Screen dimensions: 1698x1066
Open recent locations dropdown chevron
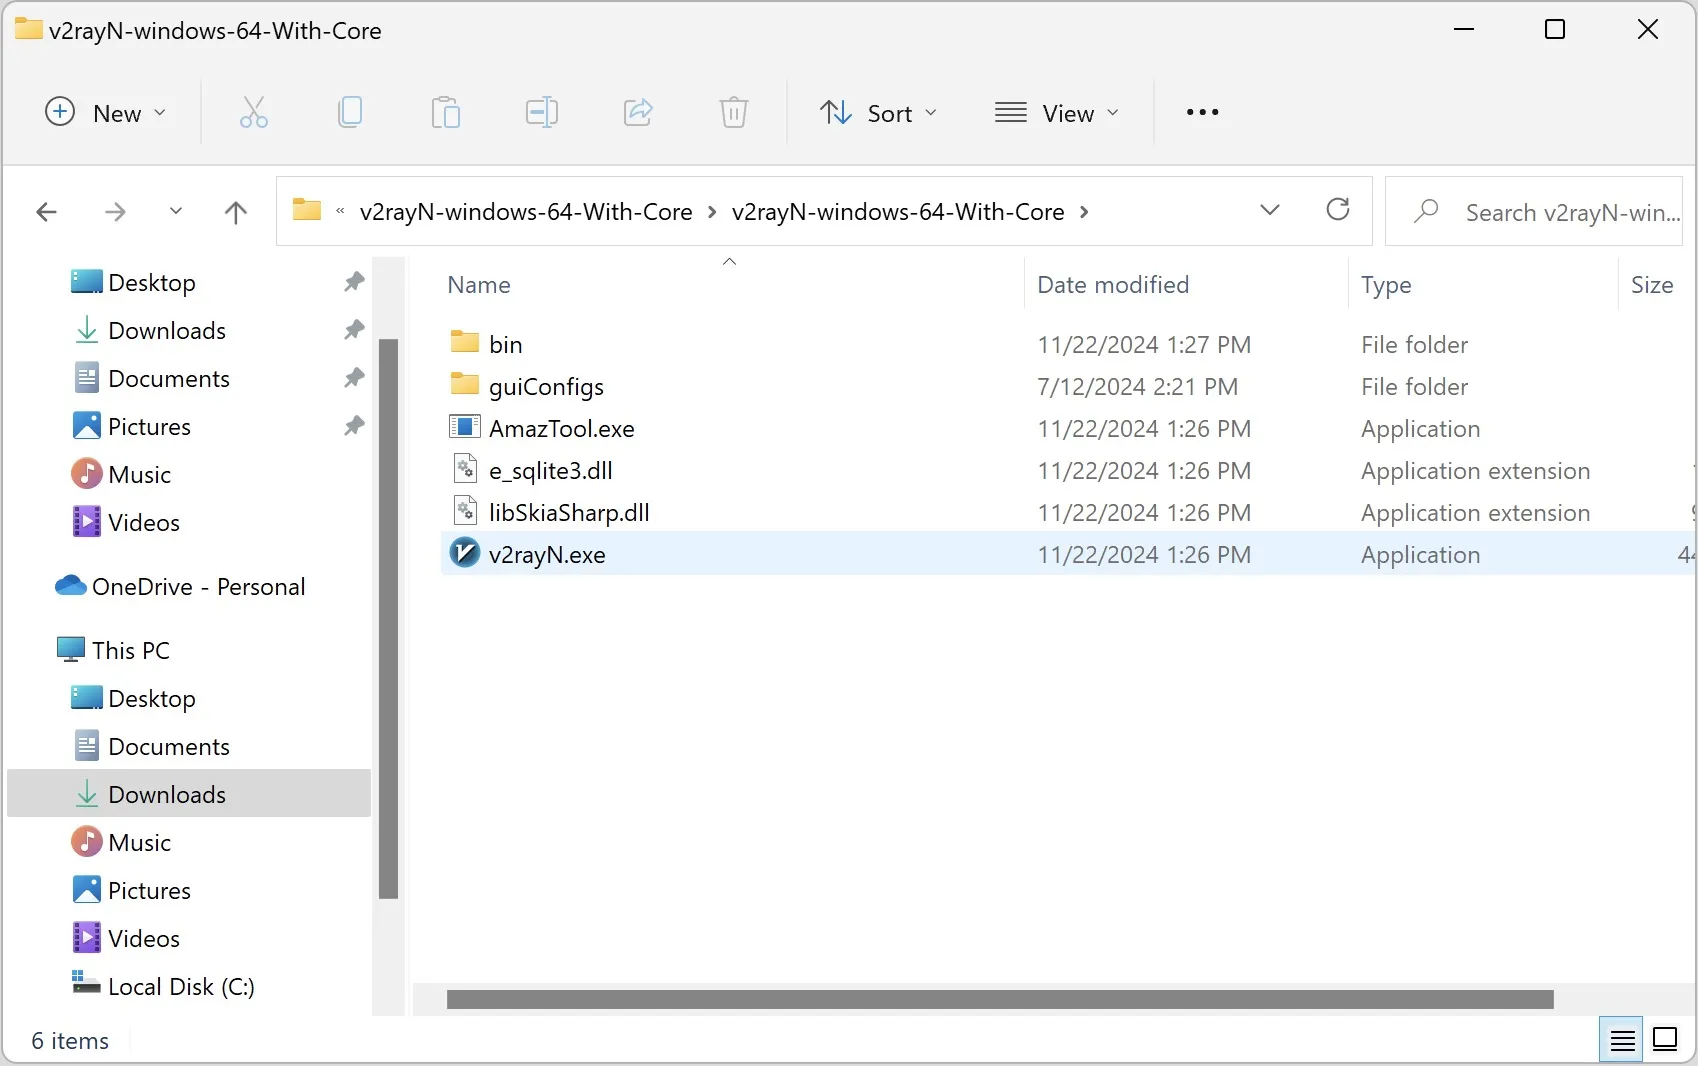(176, 211)
